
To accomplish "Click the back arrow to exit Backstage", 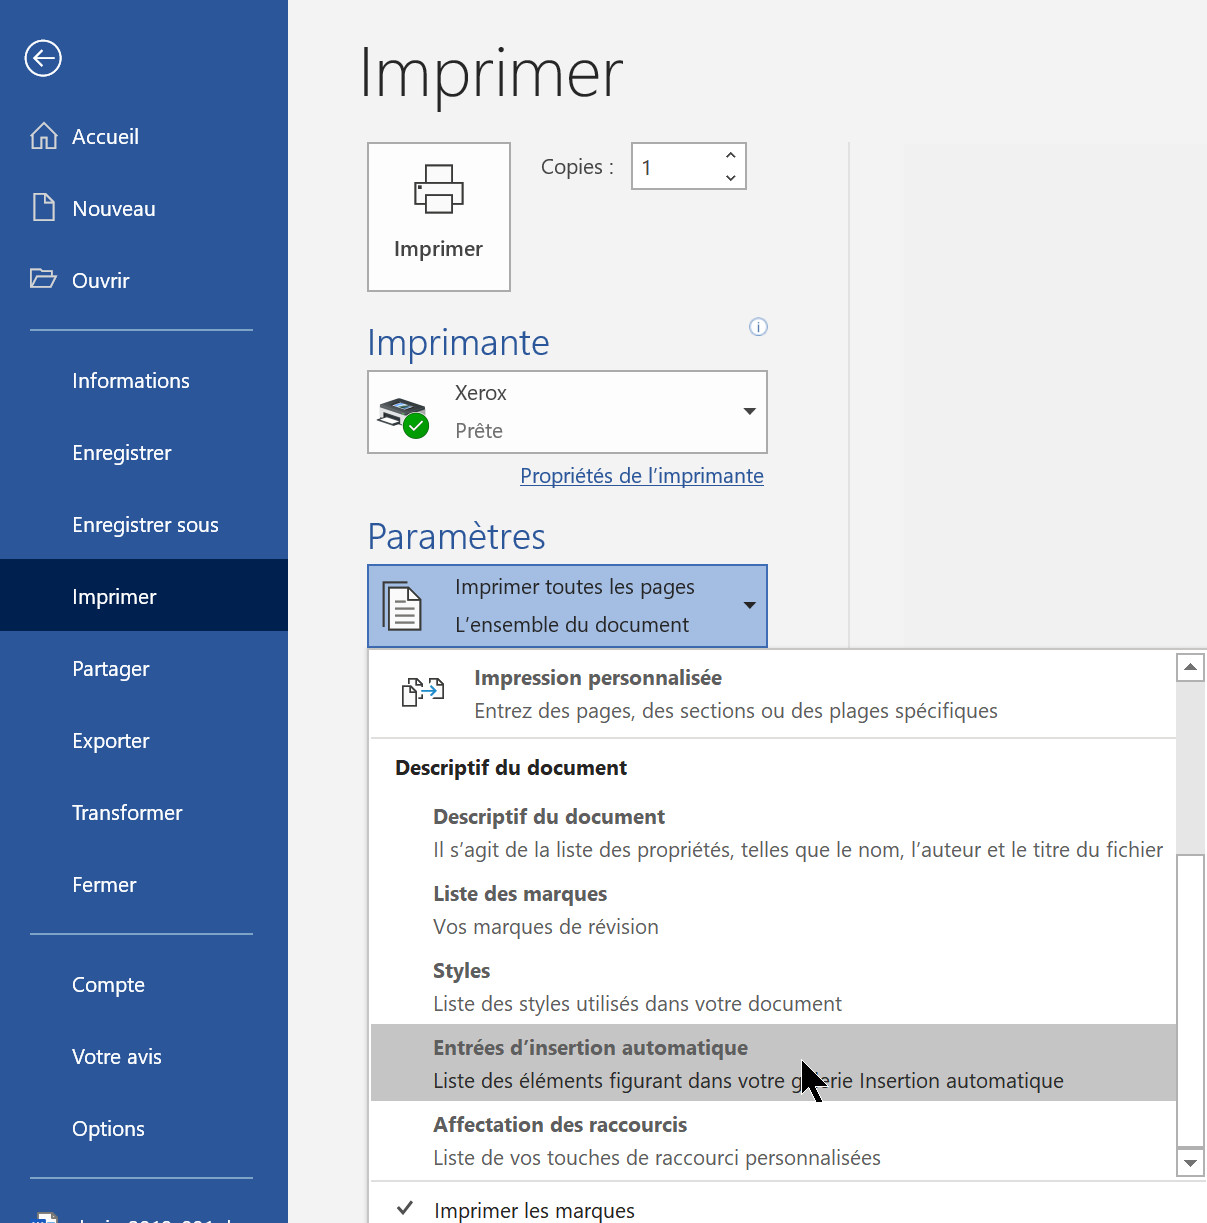I will (x=43, y=58).
